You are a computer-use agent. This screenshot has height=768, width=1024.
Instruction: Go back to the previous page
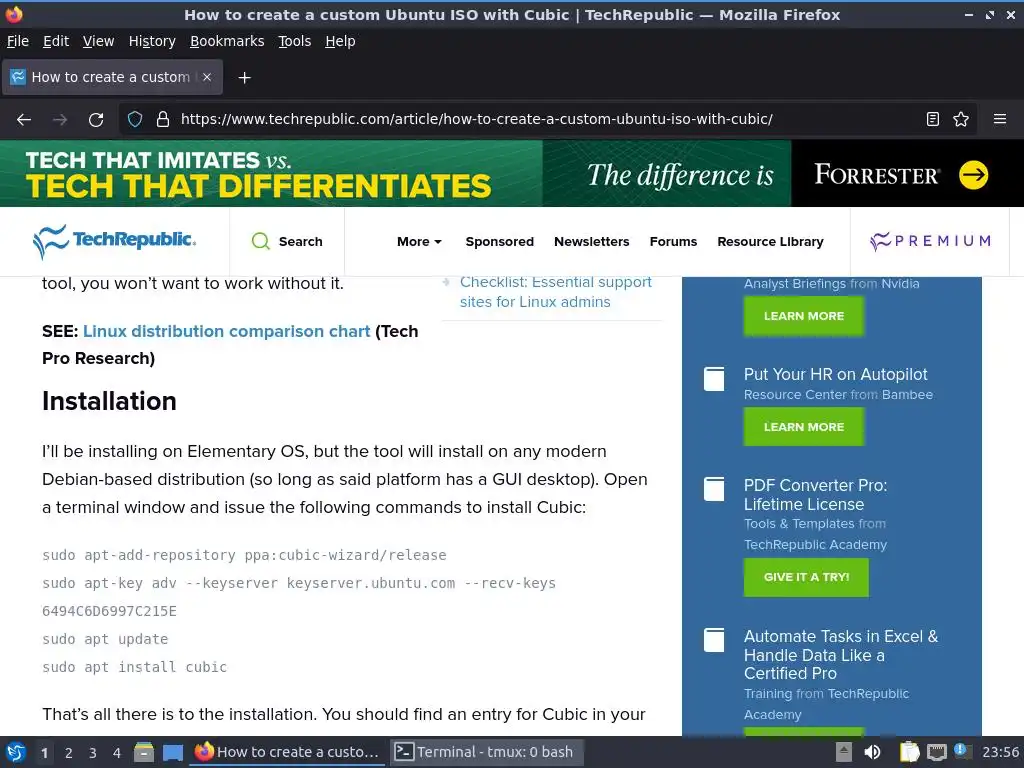[x=24, y=120]
